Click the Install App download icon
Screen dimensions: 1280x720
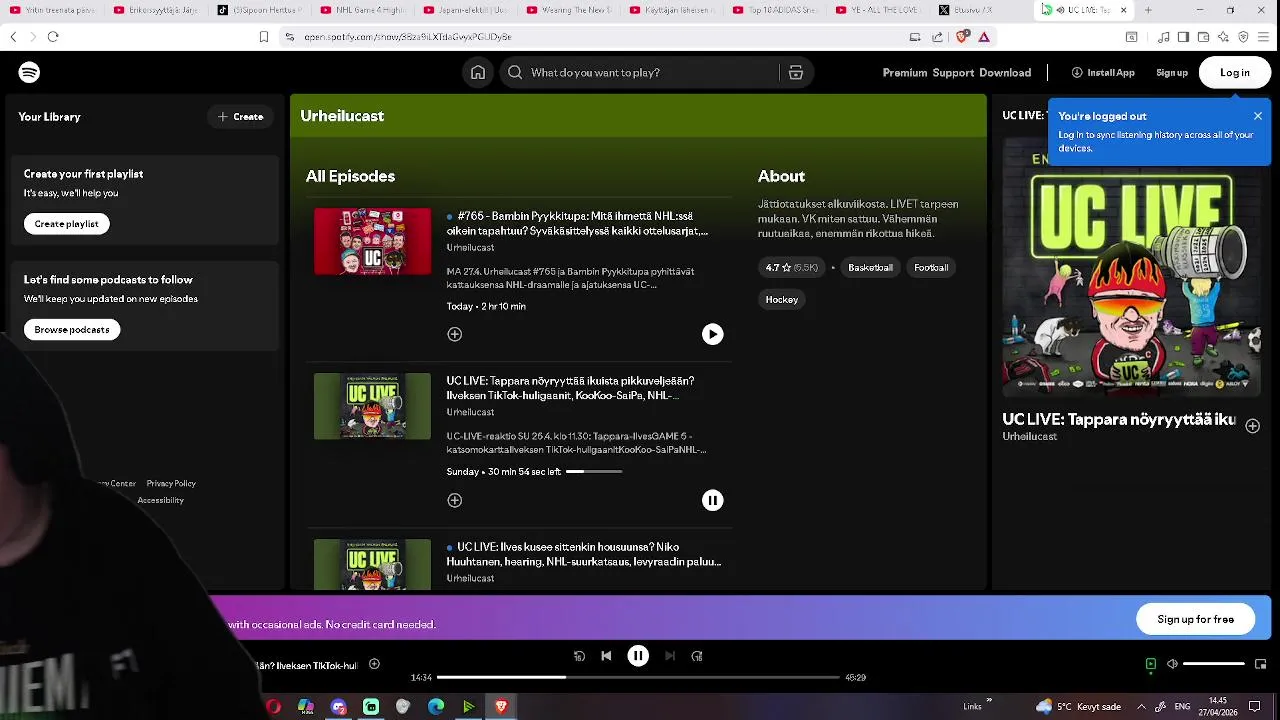(1077, 72)
